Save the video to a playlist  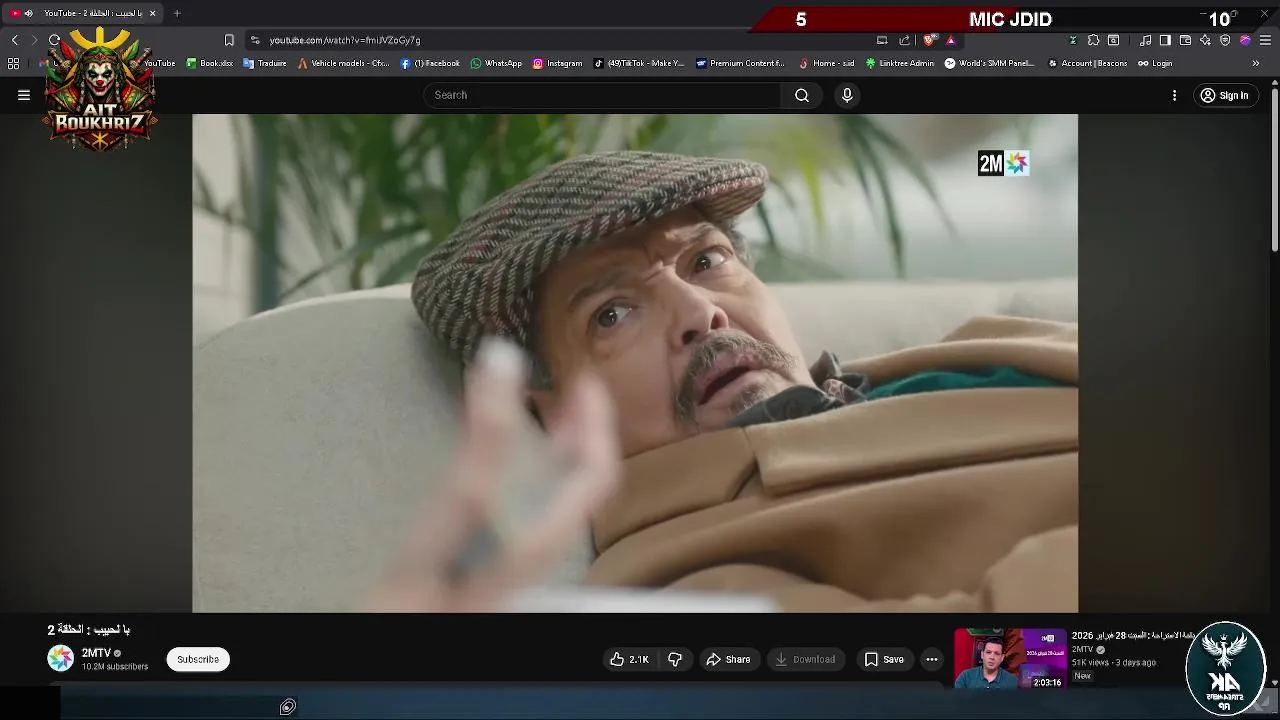coord(884,659)
